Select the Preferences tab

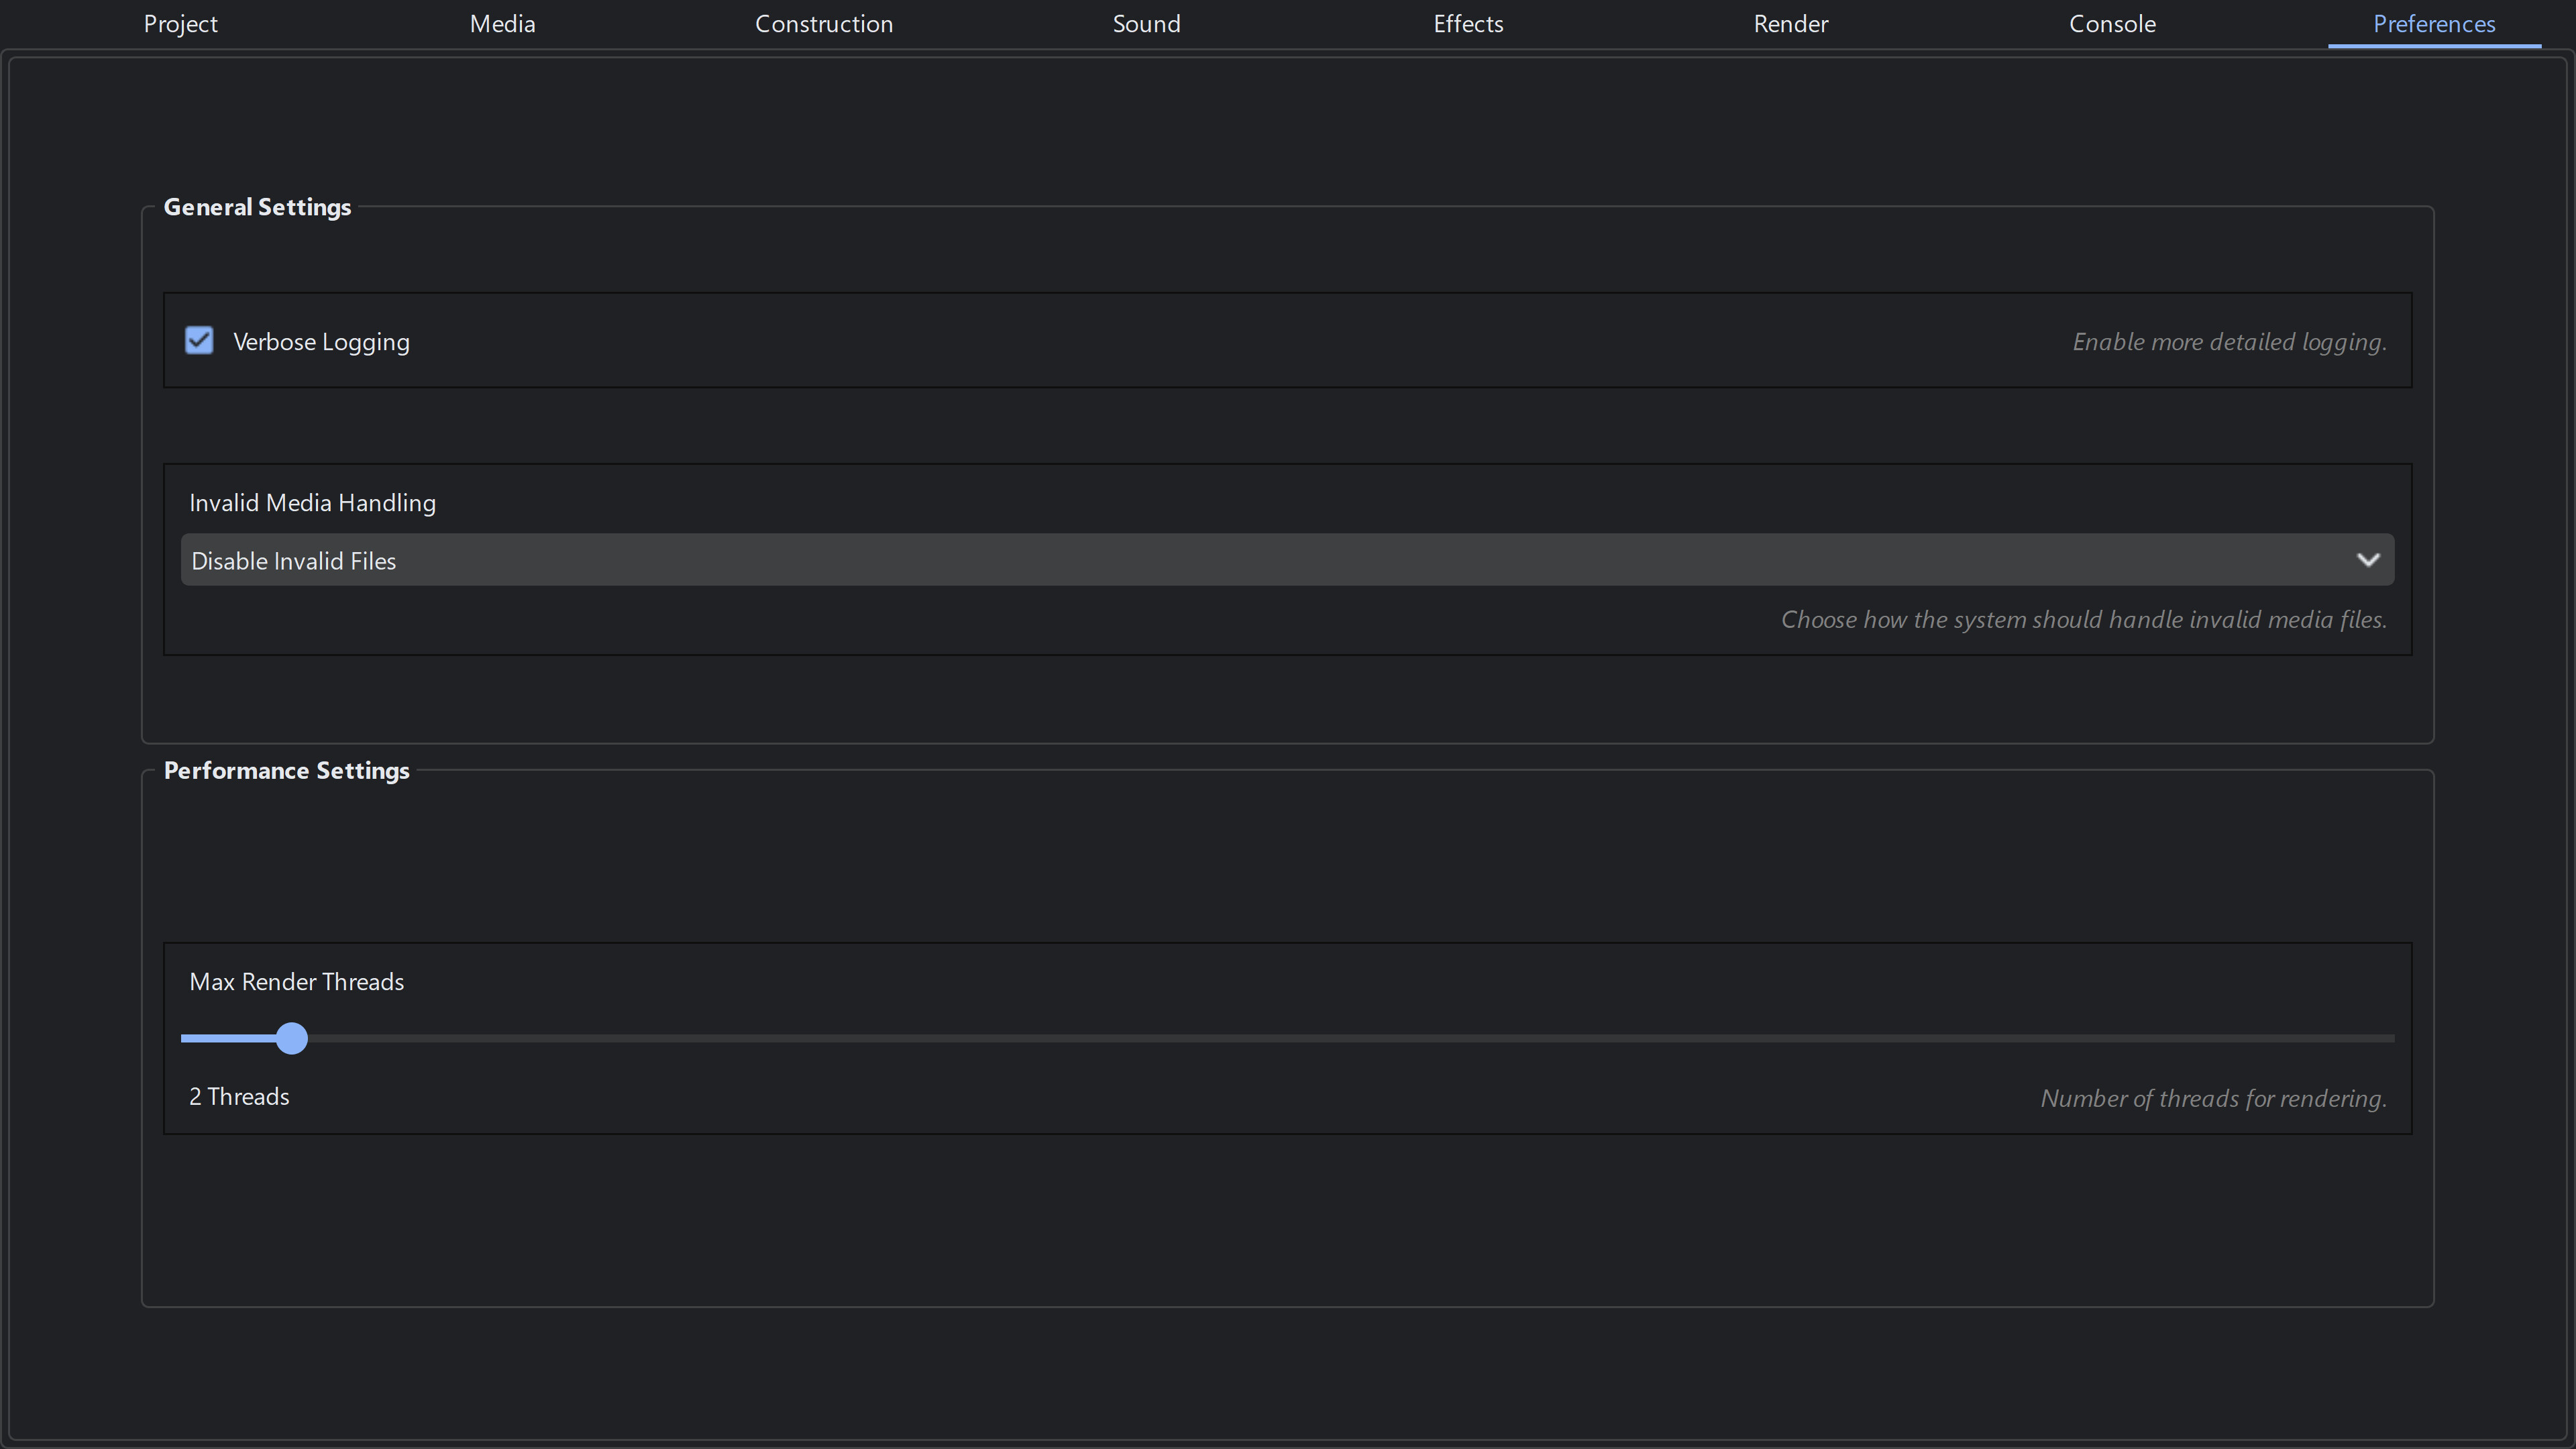pos(2434,23)
